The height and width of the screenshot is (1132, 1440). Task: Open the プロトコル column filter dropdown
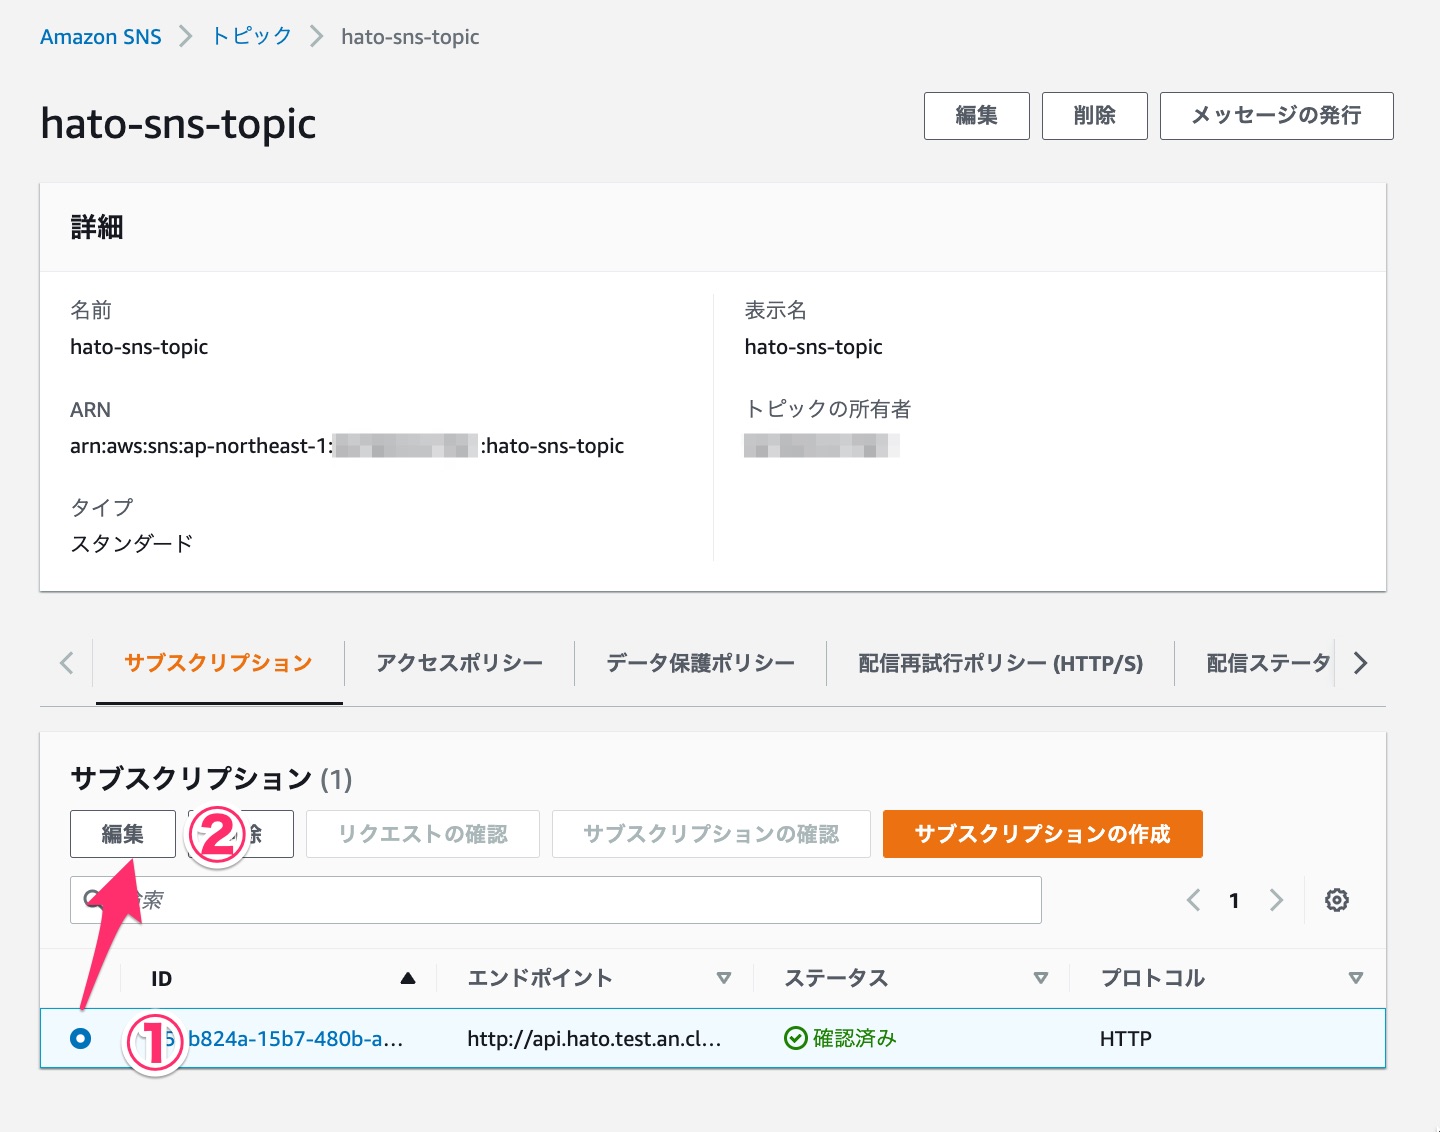click(1356, 977)
